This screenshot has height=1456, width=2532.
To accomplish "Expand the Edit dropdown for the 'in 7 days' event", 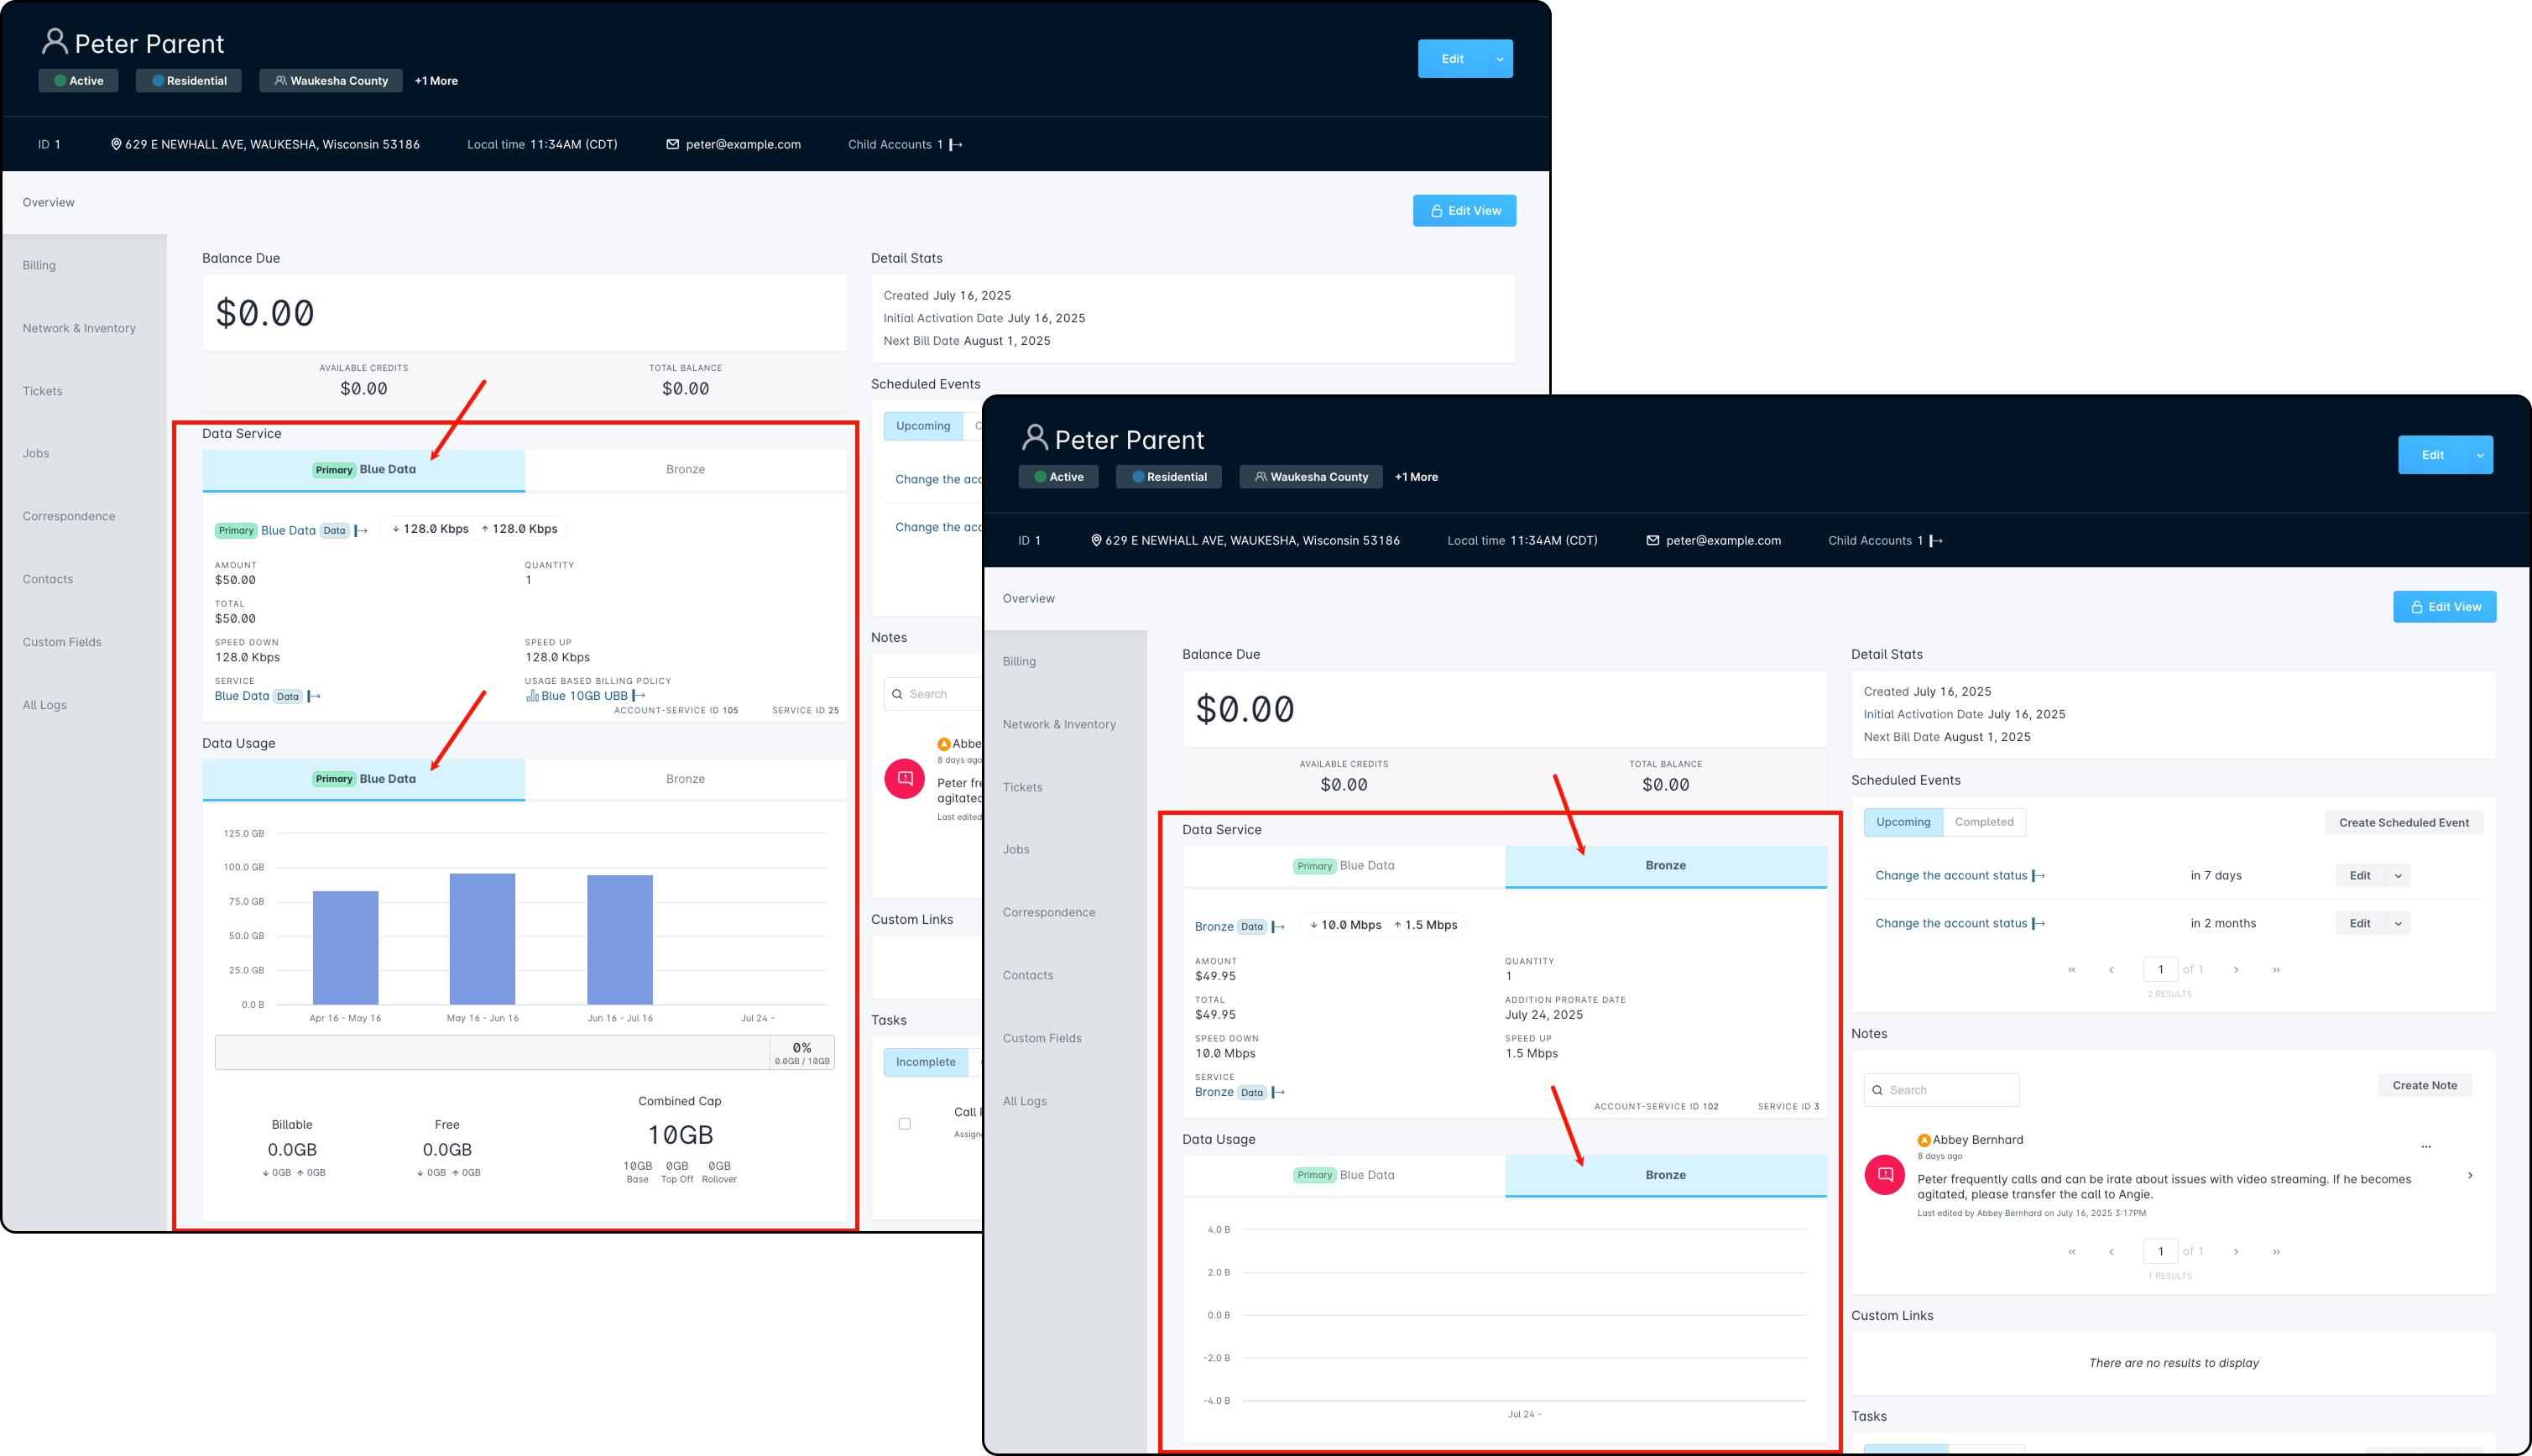I will point(2398,876).
